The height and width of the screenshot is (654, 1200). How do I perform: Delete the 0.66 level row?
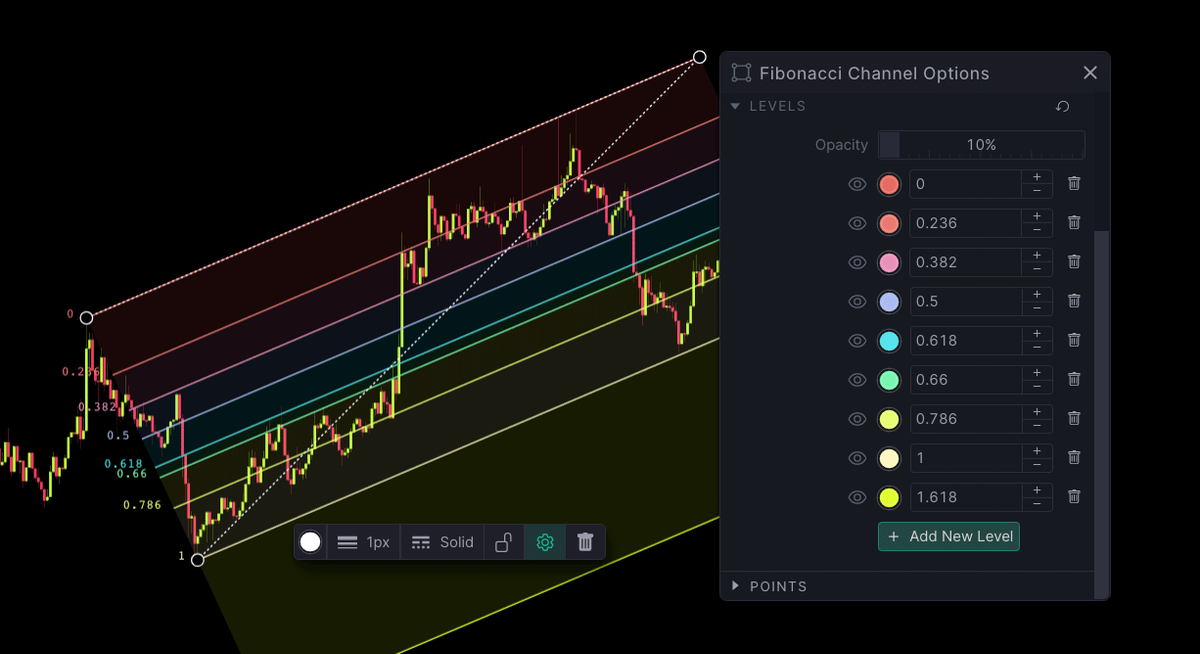[1074, 379]
